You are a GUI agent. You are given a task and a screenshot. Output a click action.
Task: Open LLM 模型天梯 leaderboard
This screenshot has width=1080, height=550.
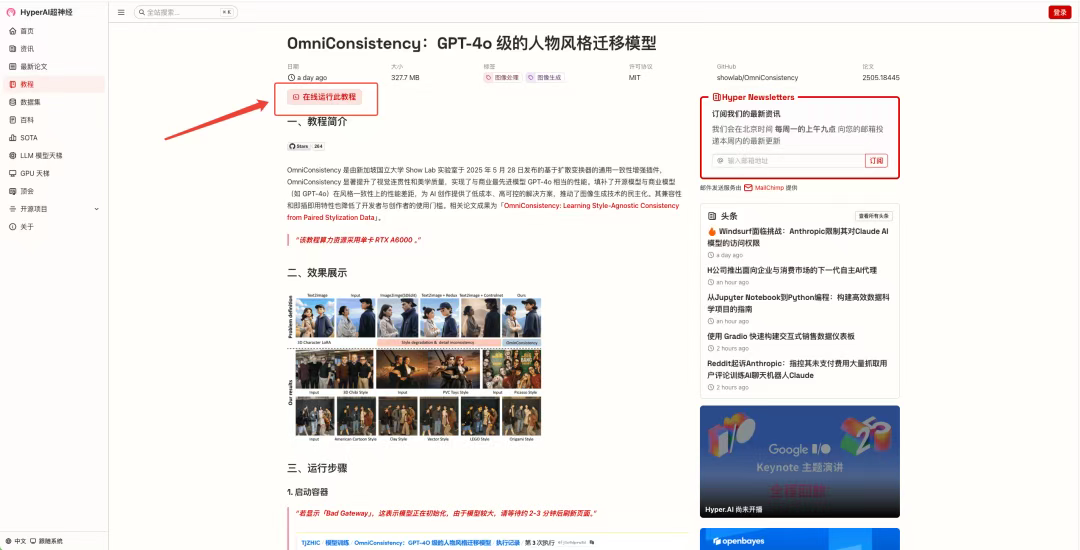[x=41, y=155]
